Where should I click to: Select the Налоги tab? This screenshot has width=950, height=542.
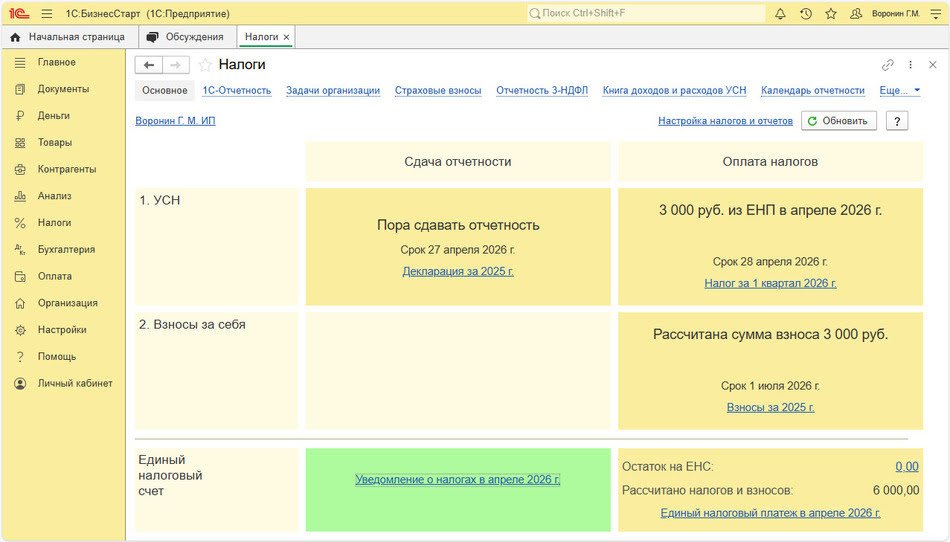261,37
